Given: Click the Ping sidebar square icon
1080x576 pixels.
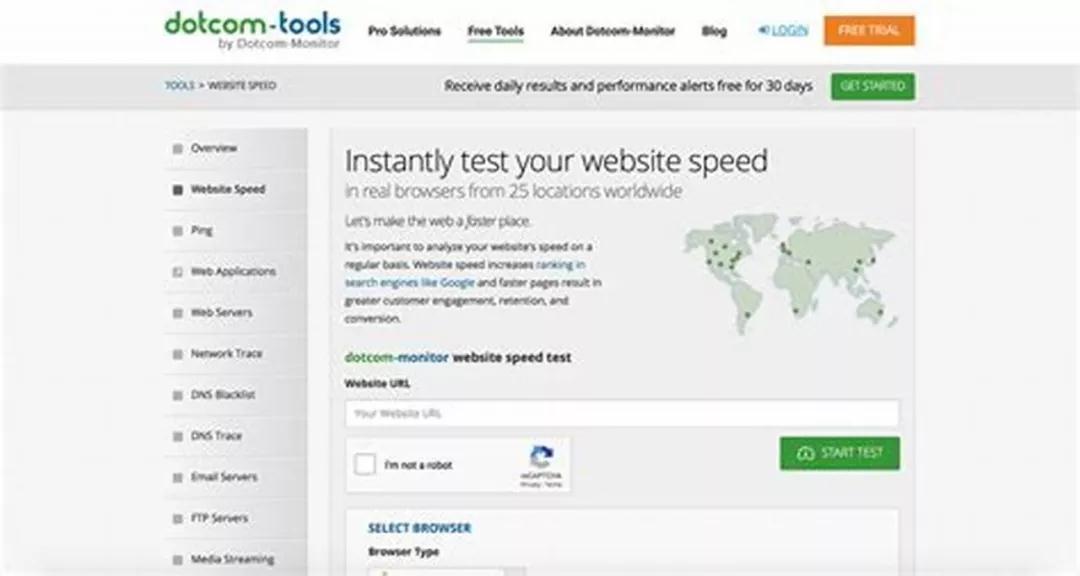Looking at the screenshot, I should 178,231.
